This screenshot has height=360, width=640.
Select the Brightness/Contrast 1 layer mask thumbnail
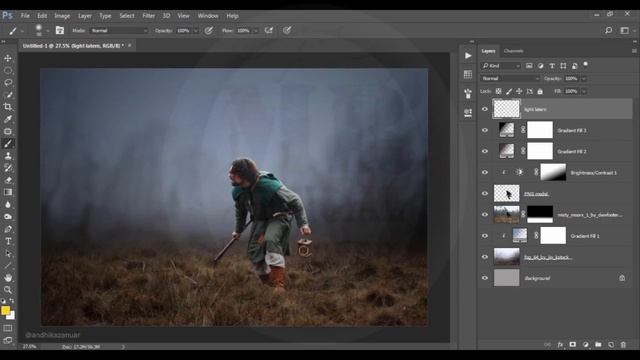553,172
